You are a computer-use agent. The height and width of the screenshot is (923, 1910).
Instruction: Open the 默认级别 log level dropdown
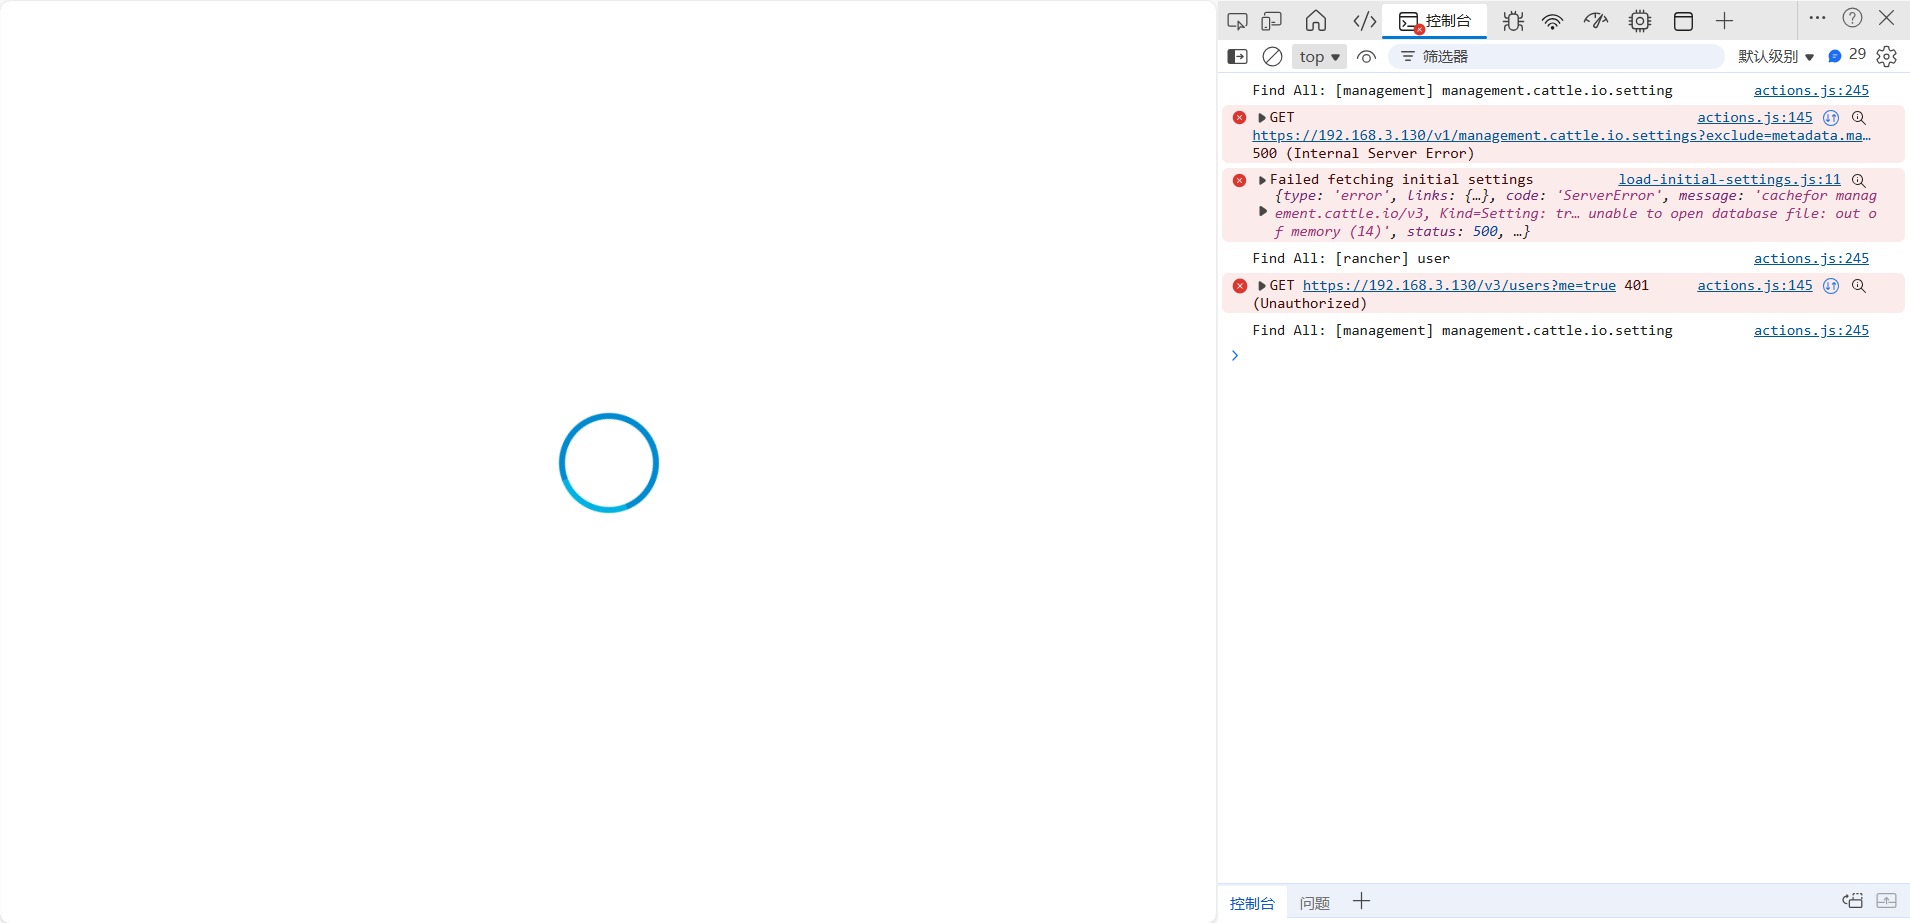[1775, 57]
